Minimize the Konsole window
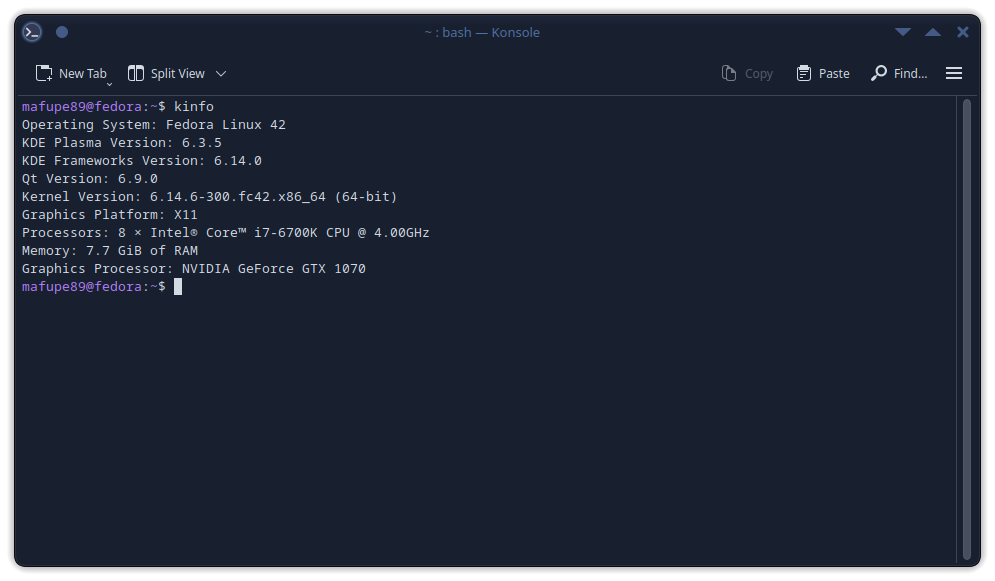Image resolution: width=995 pixels, height=581 pixels. tap(903, 32)
